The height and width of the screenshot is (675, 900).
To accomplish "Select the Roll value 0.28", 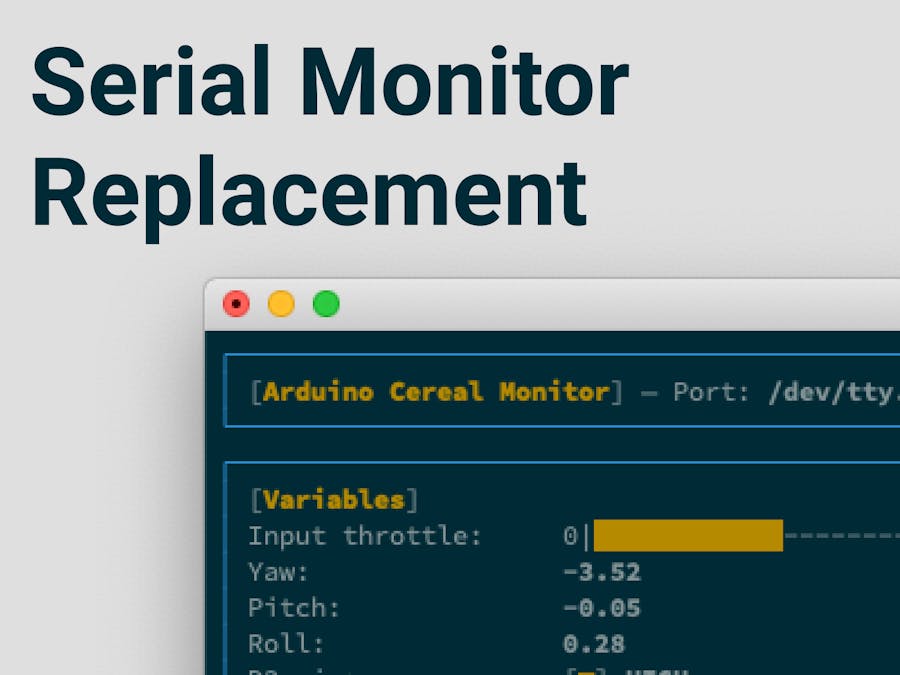I will pos(594,644).
